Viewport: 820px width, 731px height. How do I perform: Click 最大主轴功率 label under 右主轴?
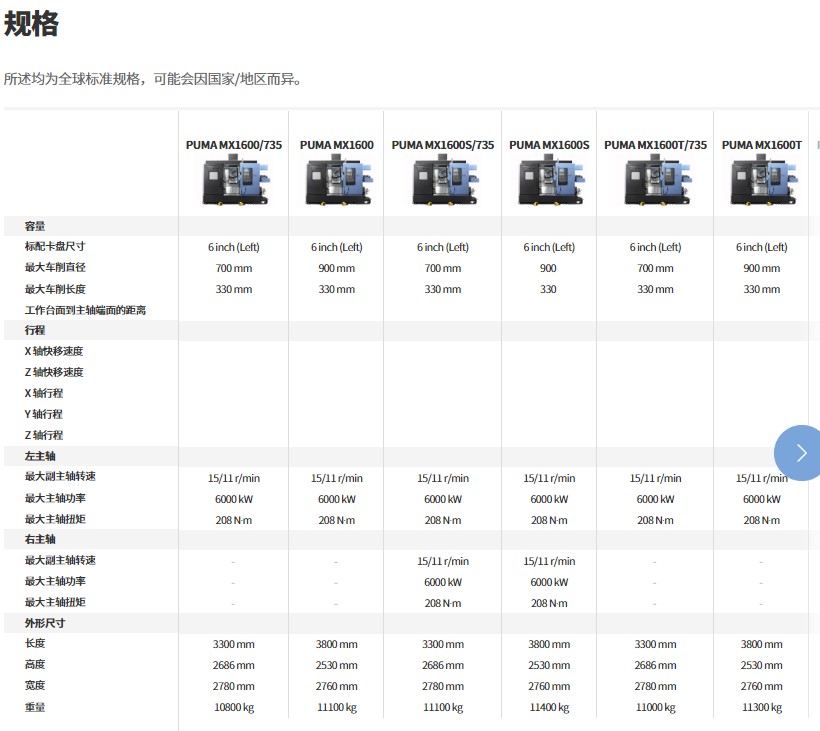point(55,581)
